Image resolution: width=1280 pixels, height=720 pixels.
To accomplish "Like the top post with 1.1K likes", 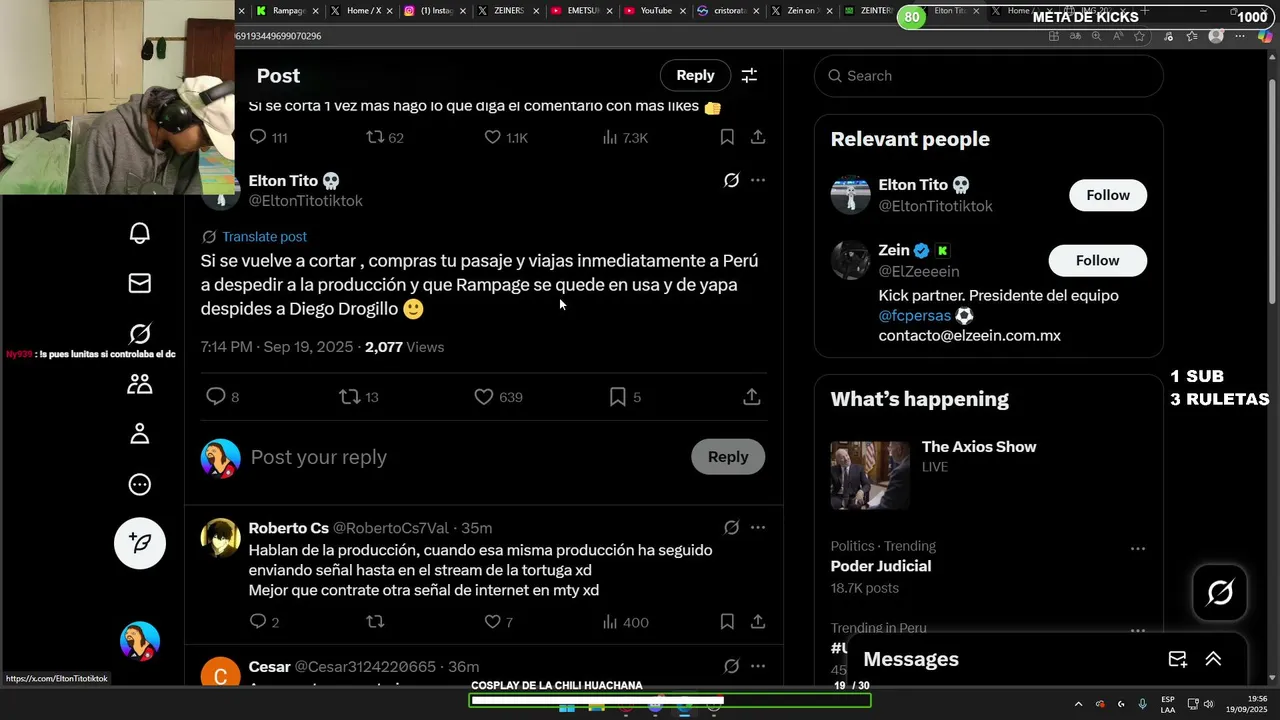I will click(x=506, y=137).
